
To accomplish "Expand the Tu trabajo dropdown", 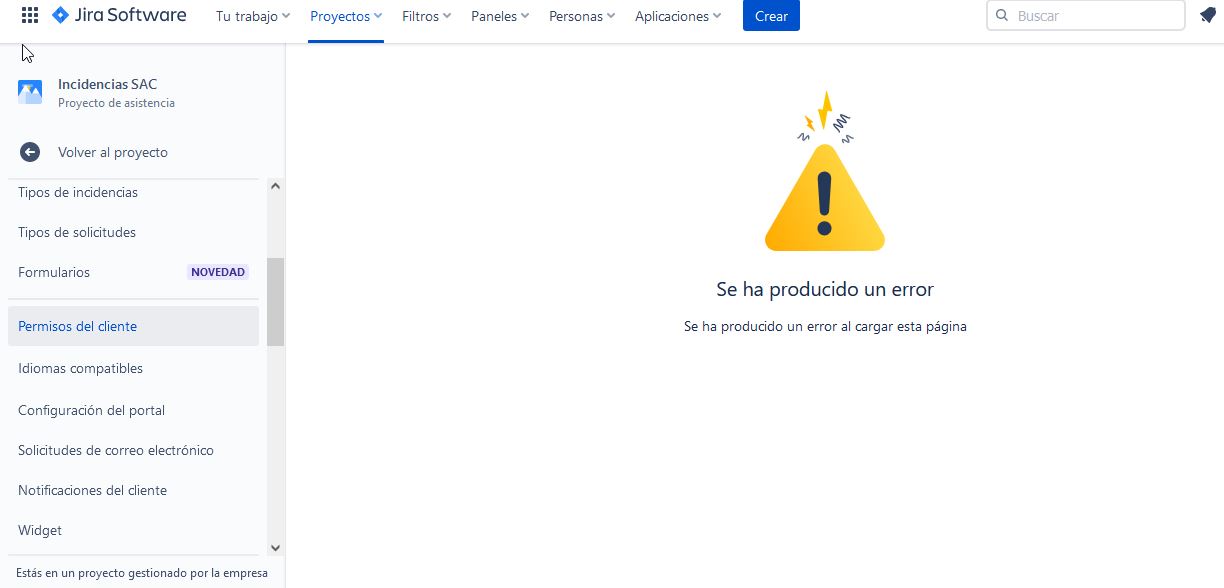I will click(x=253, y=16).
